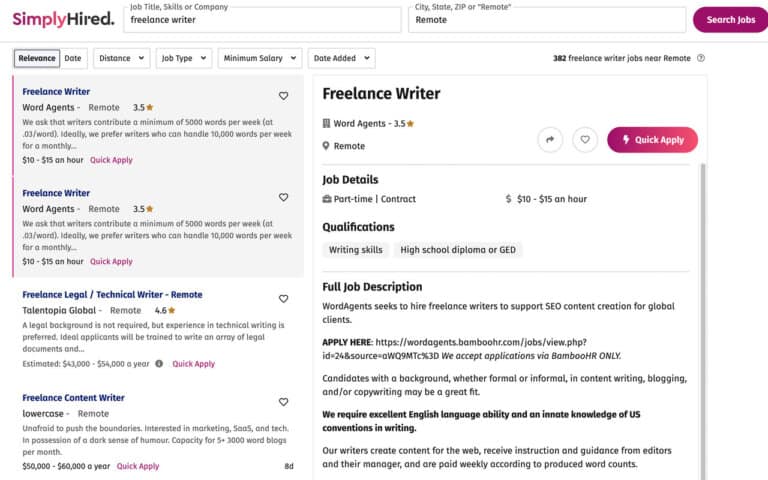Open the Distance filter dropdown
Viewport: 768px width, 480px height.
121,58
